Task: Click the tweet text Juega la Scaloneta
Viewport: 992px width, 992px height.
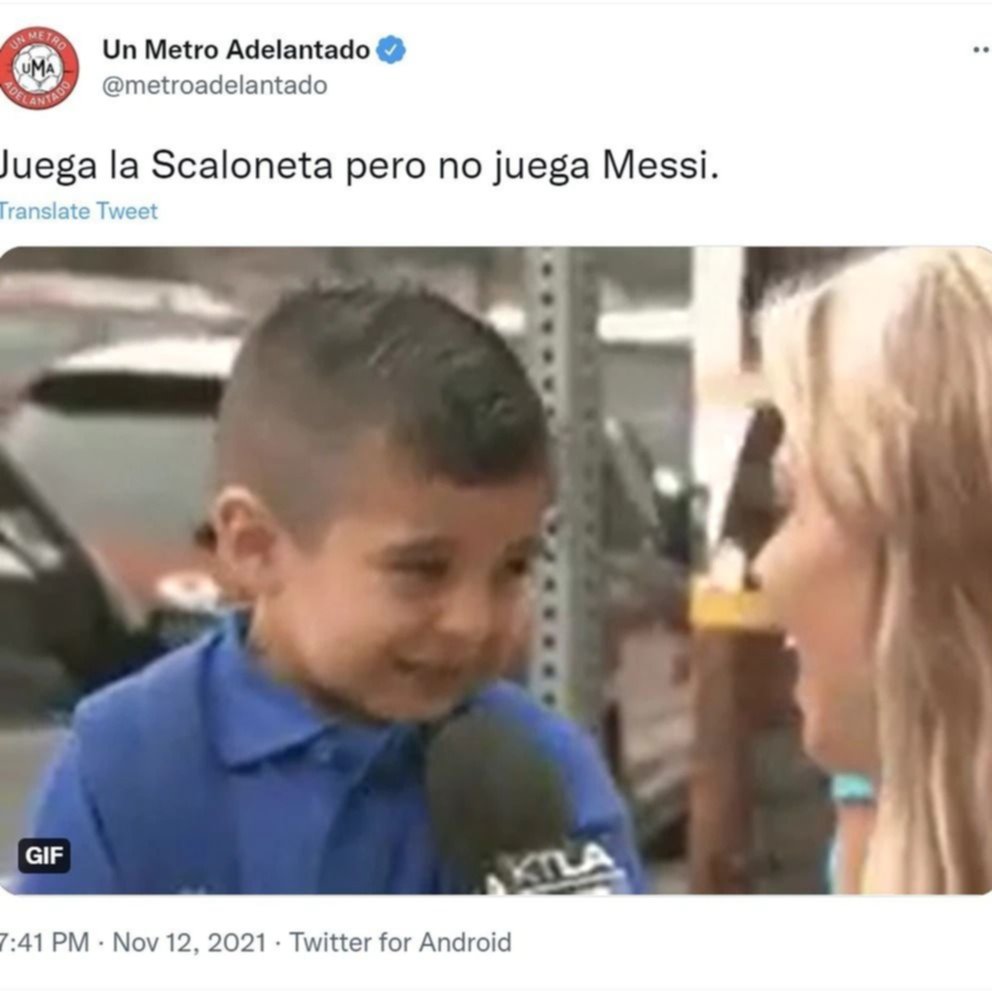Action: pos(166,166)
